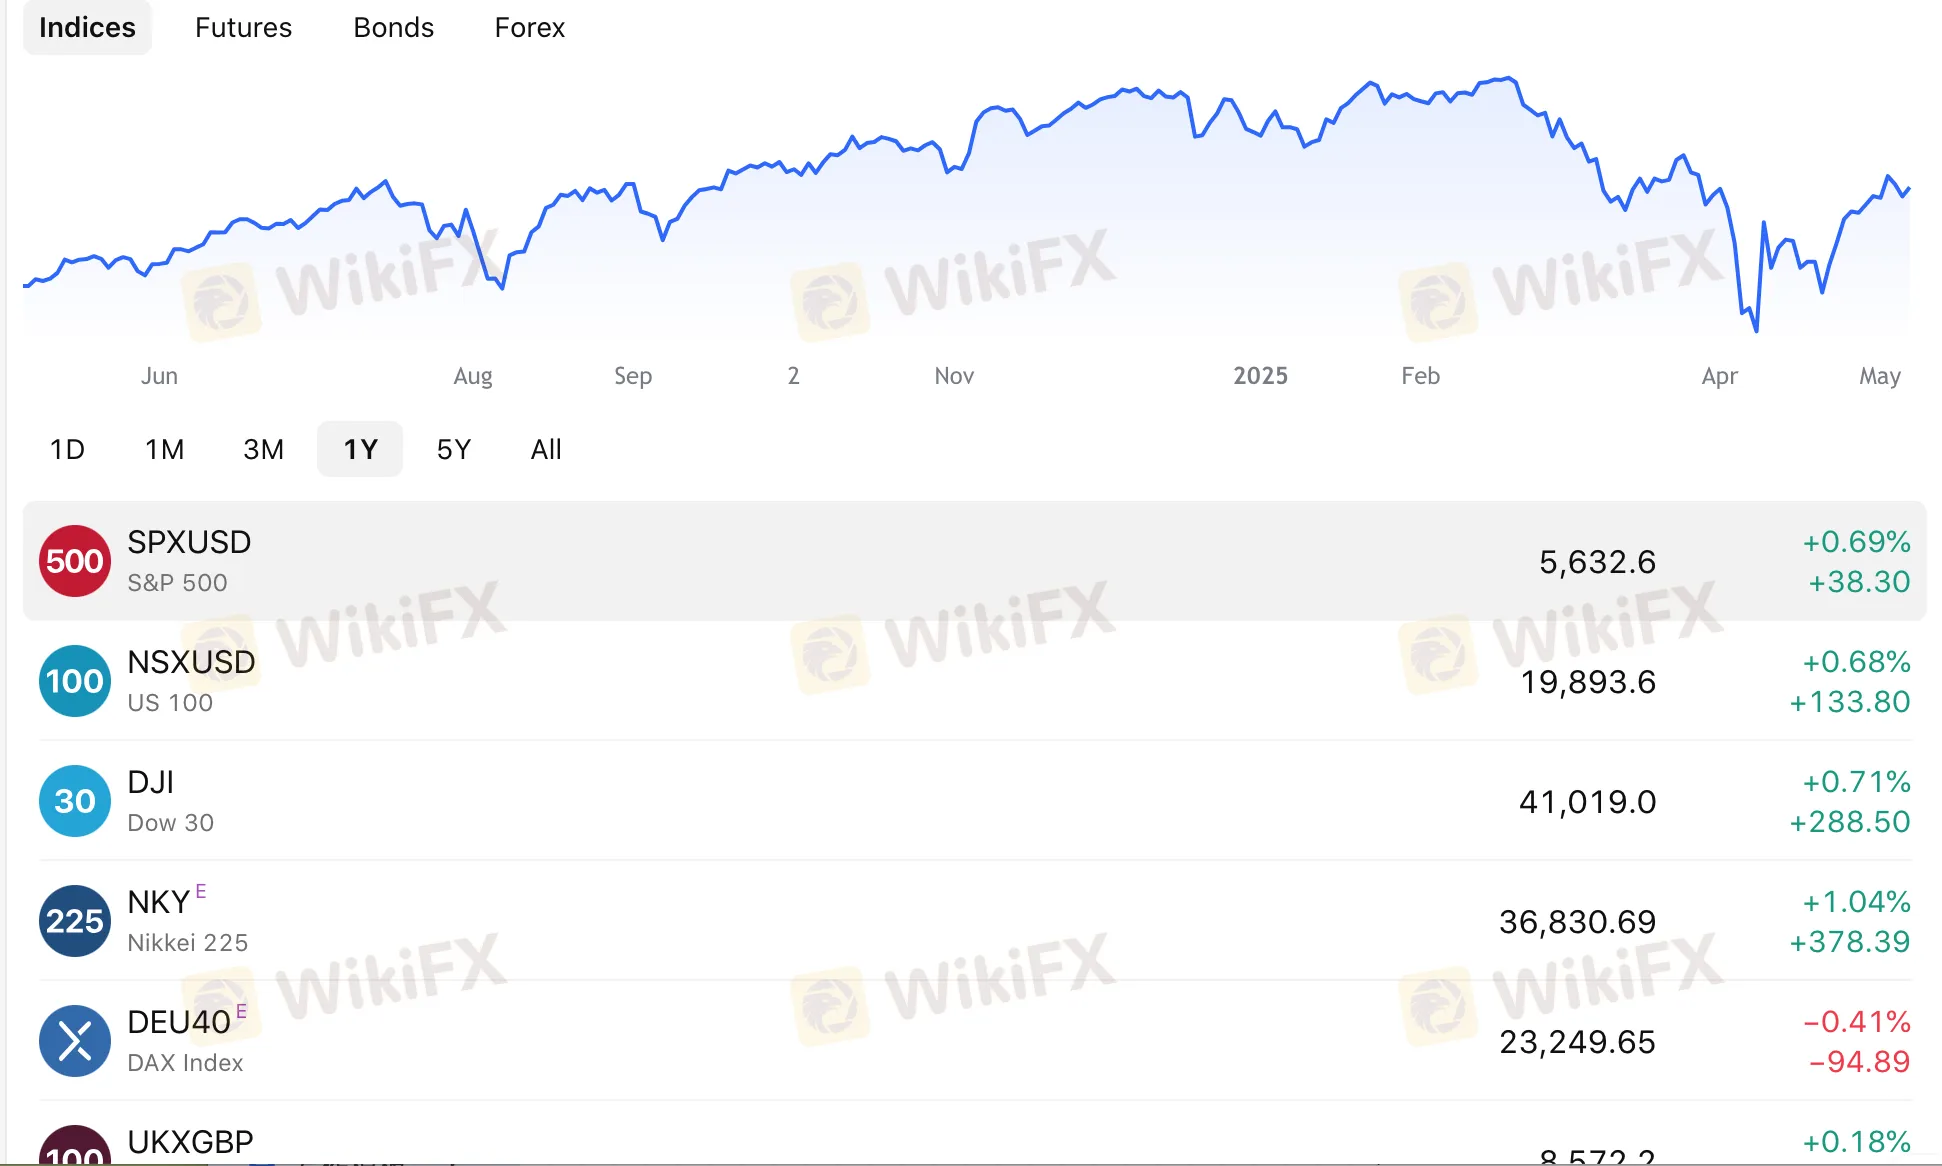Viewport: 1942px width, 1166px height.
Task: Open the Forex tab
Action: pyautogui.click(x=529, y=28)
